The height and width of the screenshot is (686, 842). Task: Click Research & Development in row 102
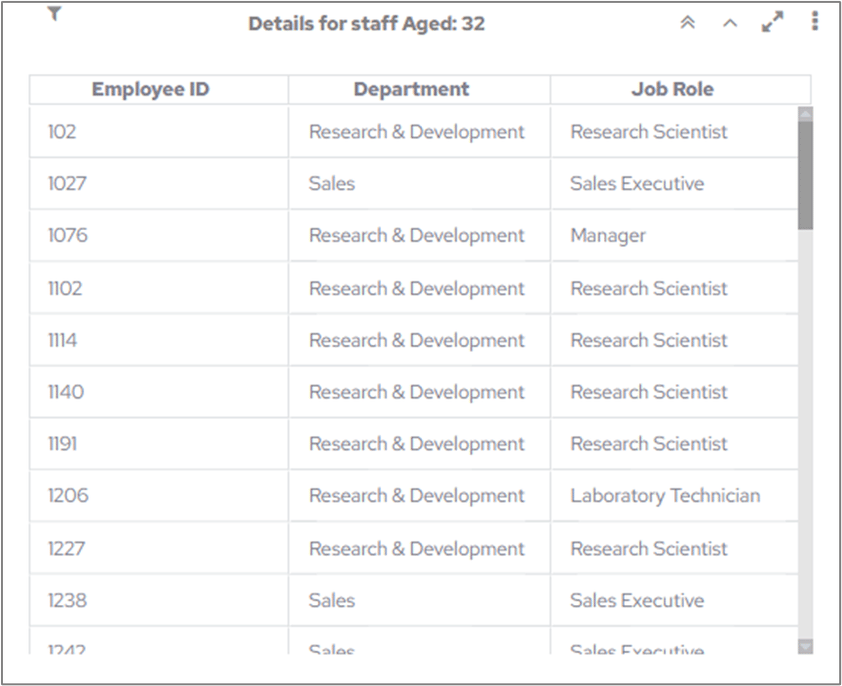(417, 132)
